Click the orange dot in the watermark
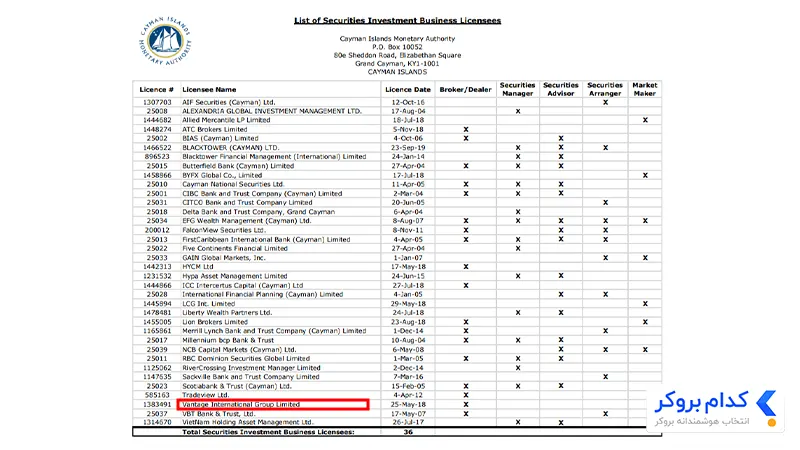800x450 pixels. 771,422
